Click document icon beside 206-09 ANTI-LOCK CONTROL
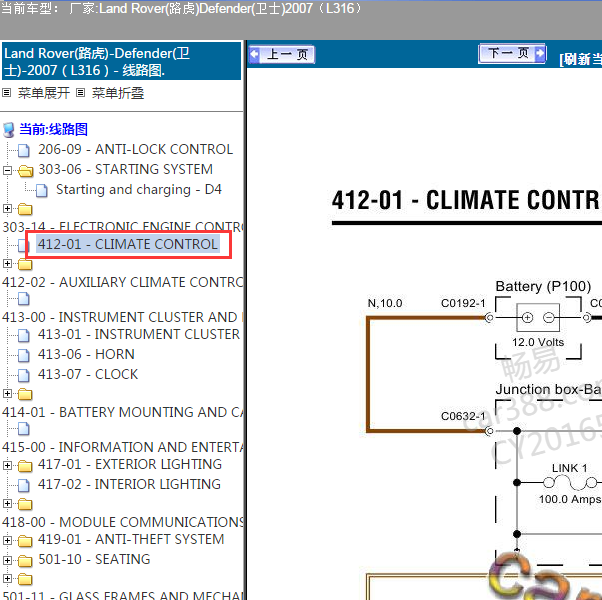This screenshot has width=602, height=600. point(24,150)
